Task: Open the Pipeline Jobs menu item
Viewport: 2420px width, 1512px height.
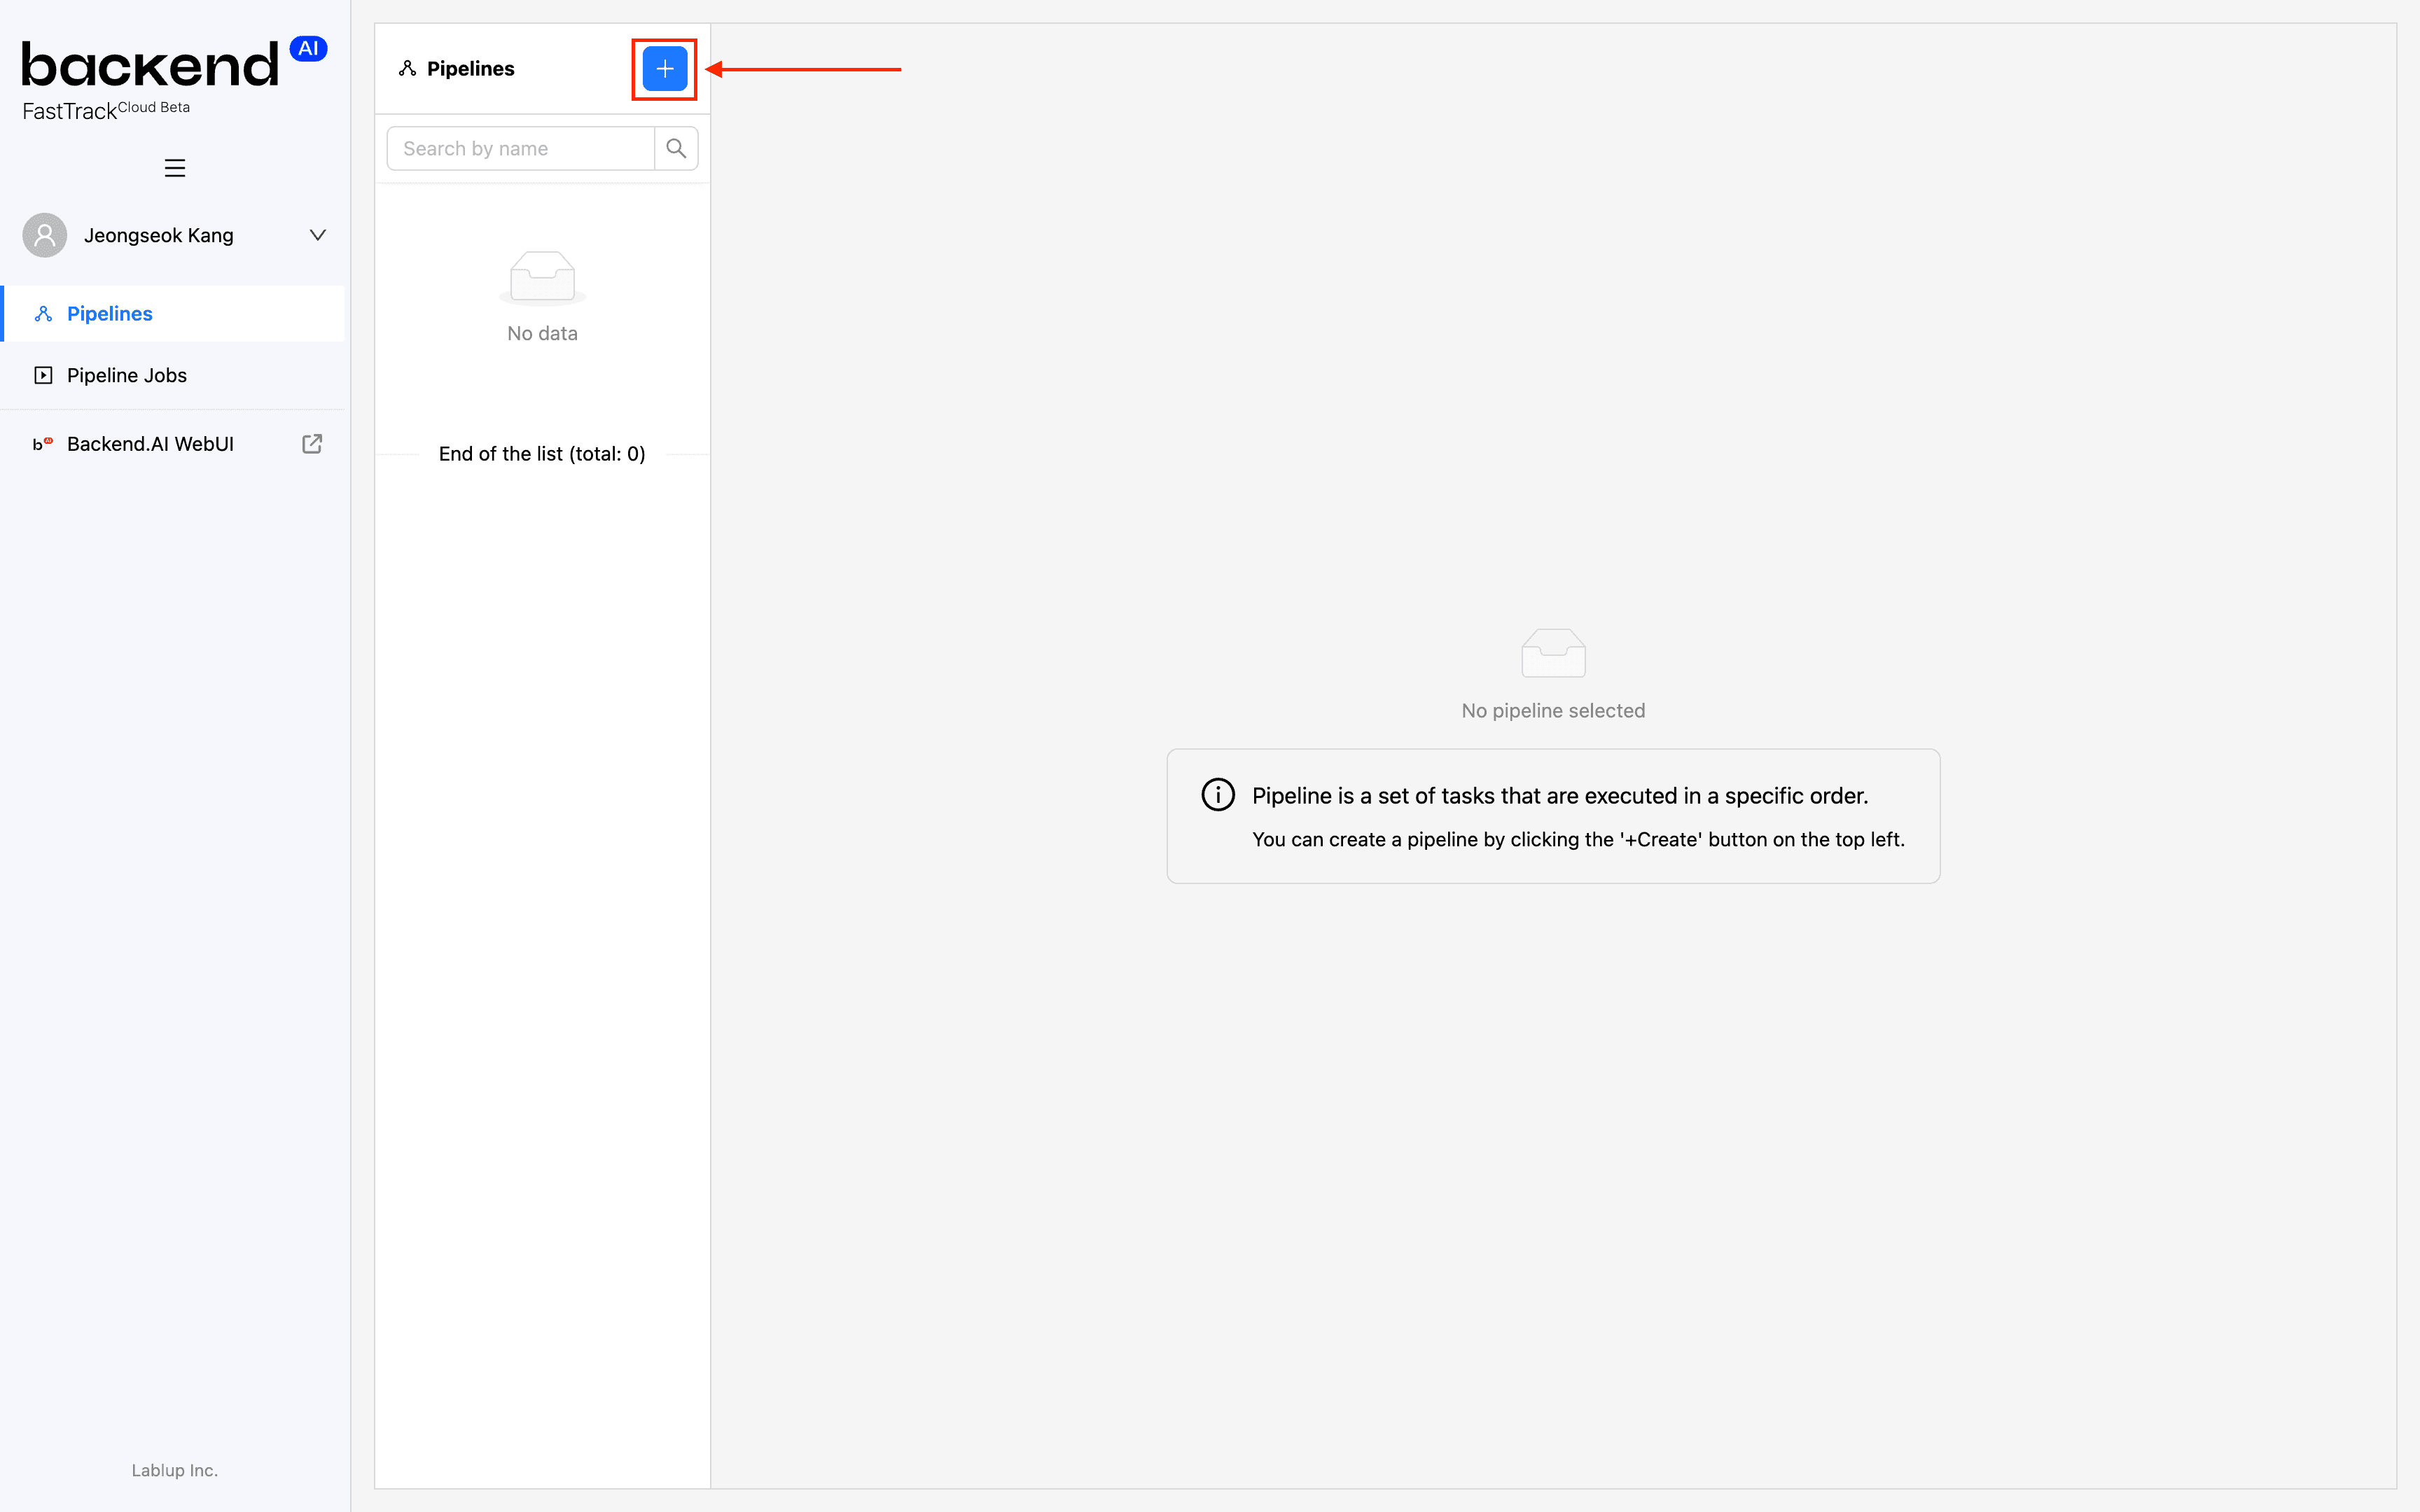Action: [174, 375]
